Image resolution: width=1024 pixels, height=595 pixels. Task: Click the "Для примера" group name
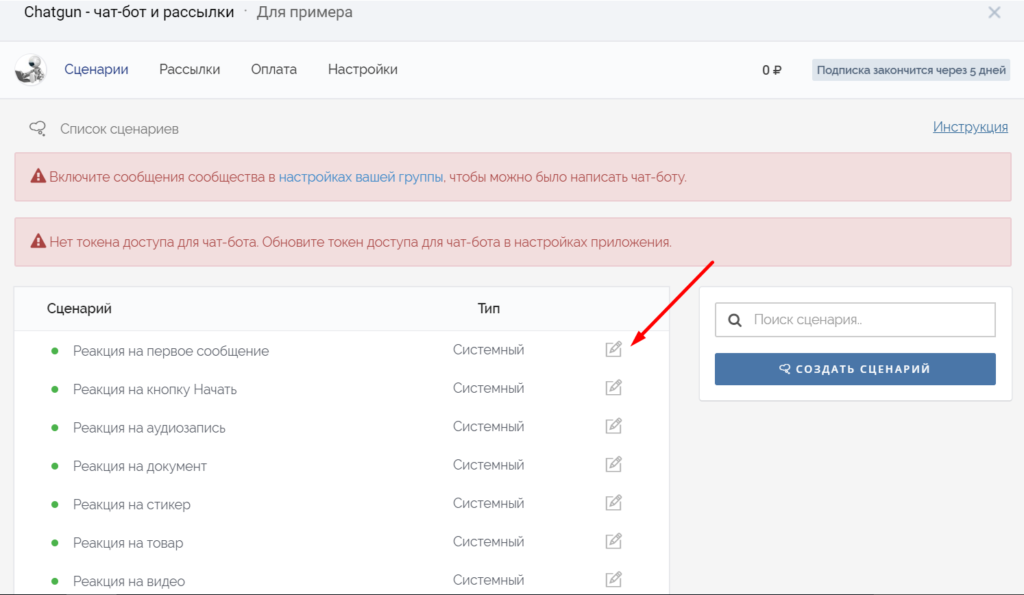pos(304,12)
